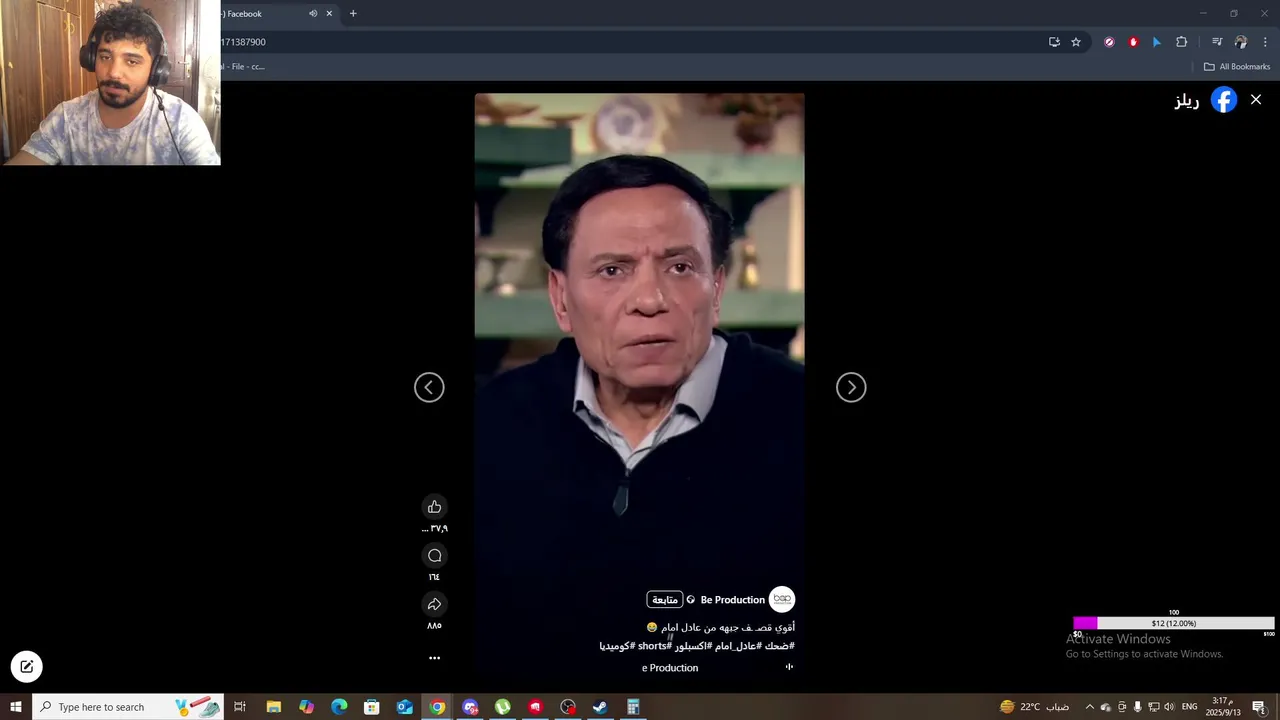Click the install app icon in address bar
Viewport: 1280px width, 720px height.
1054,42
